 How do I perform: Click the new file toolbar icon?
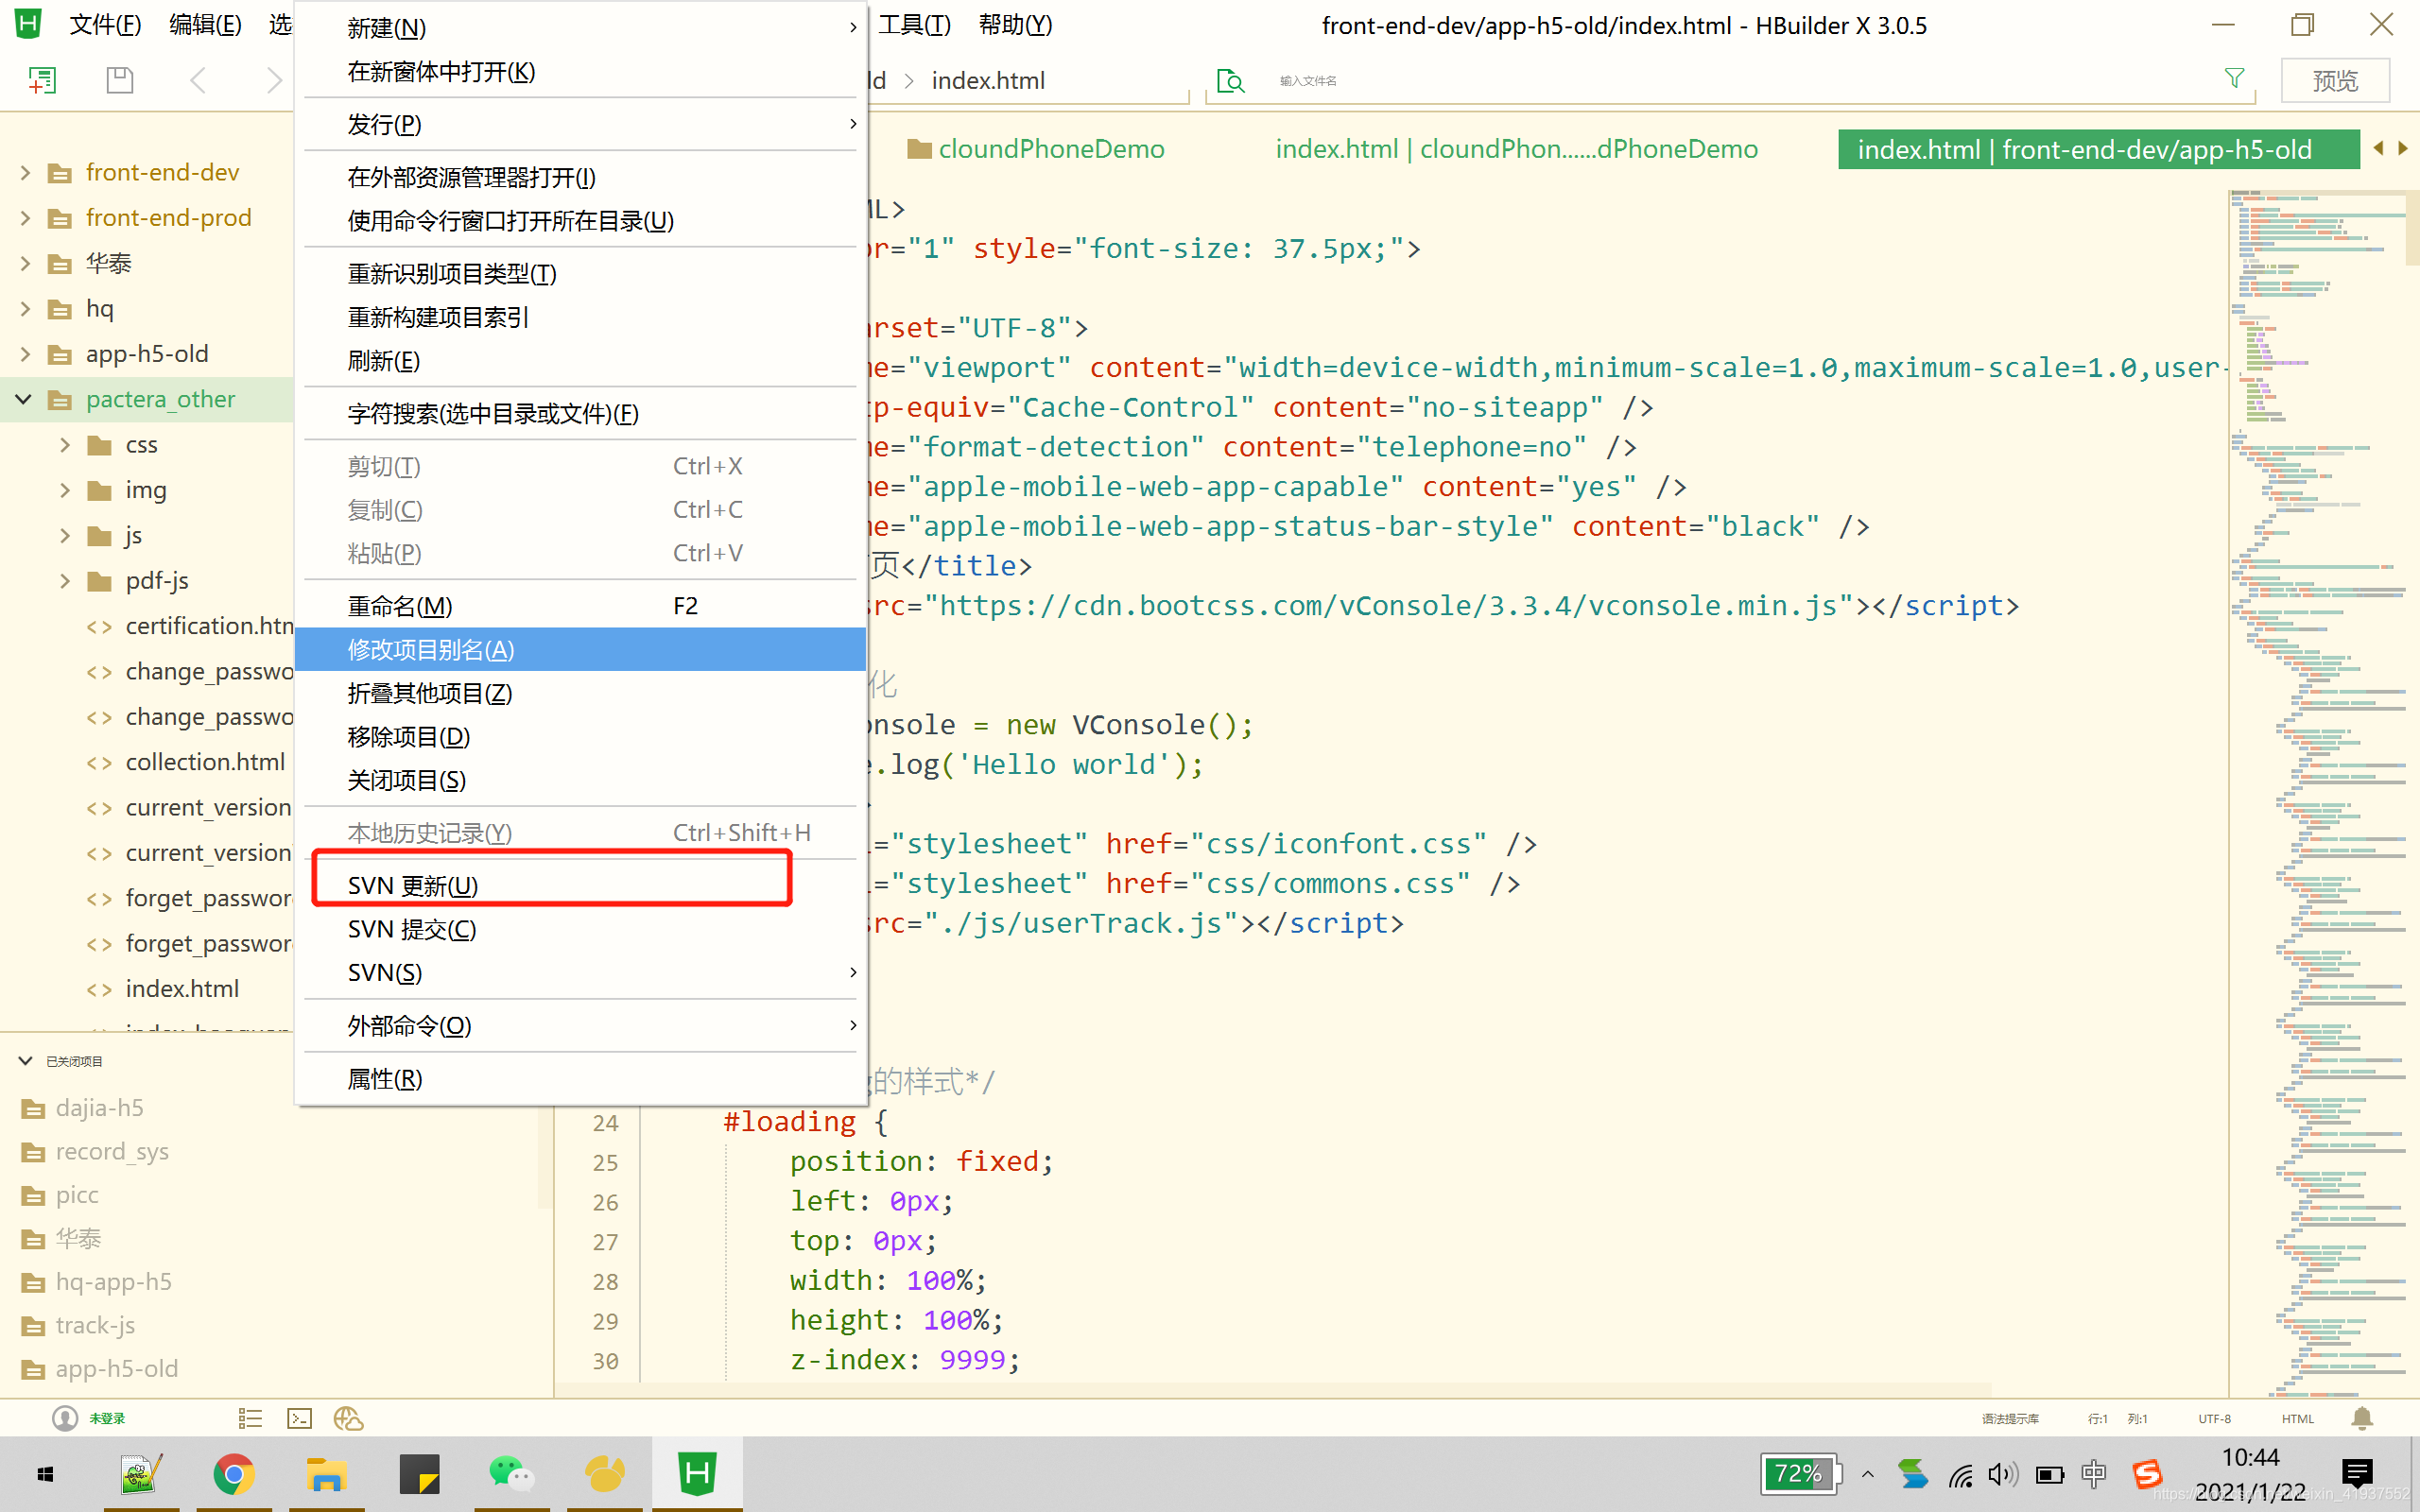click(x=42, y=80)
